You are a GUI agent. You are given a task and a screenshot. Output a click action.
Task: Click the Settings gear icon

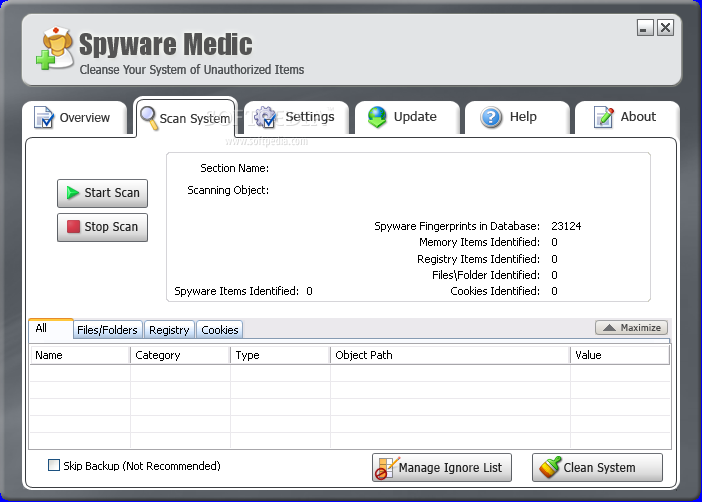tap(265, 117)
